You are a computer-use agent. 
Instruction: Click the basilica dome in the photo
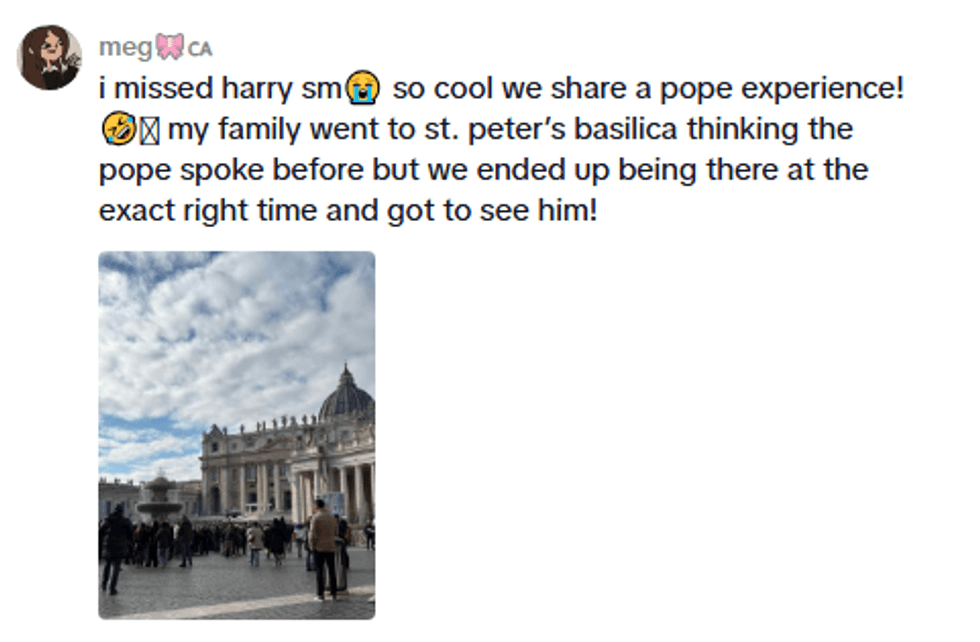(x=346, y=396)
